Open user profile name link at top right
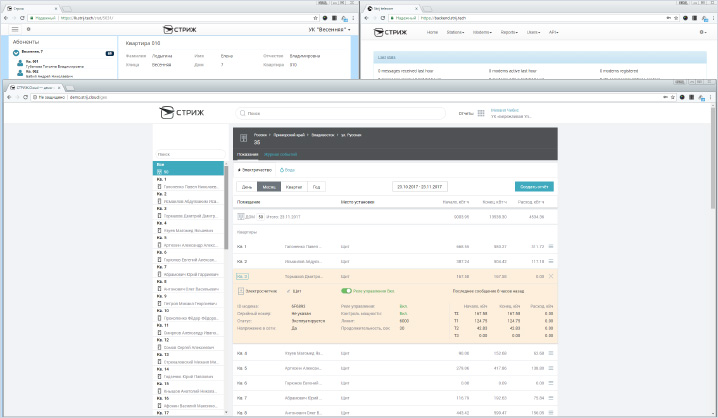 [505, 110]
